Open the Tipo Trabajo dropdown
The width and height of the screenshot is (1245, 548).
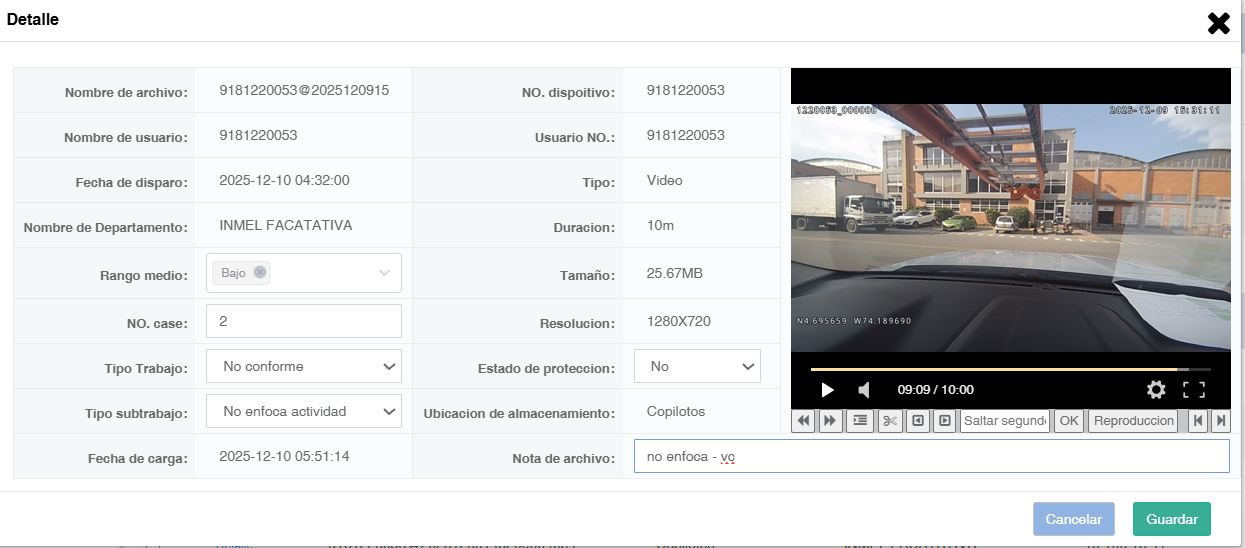(304, 366)
